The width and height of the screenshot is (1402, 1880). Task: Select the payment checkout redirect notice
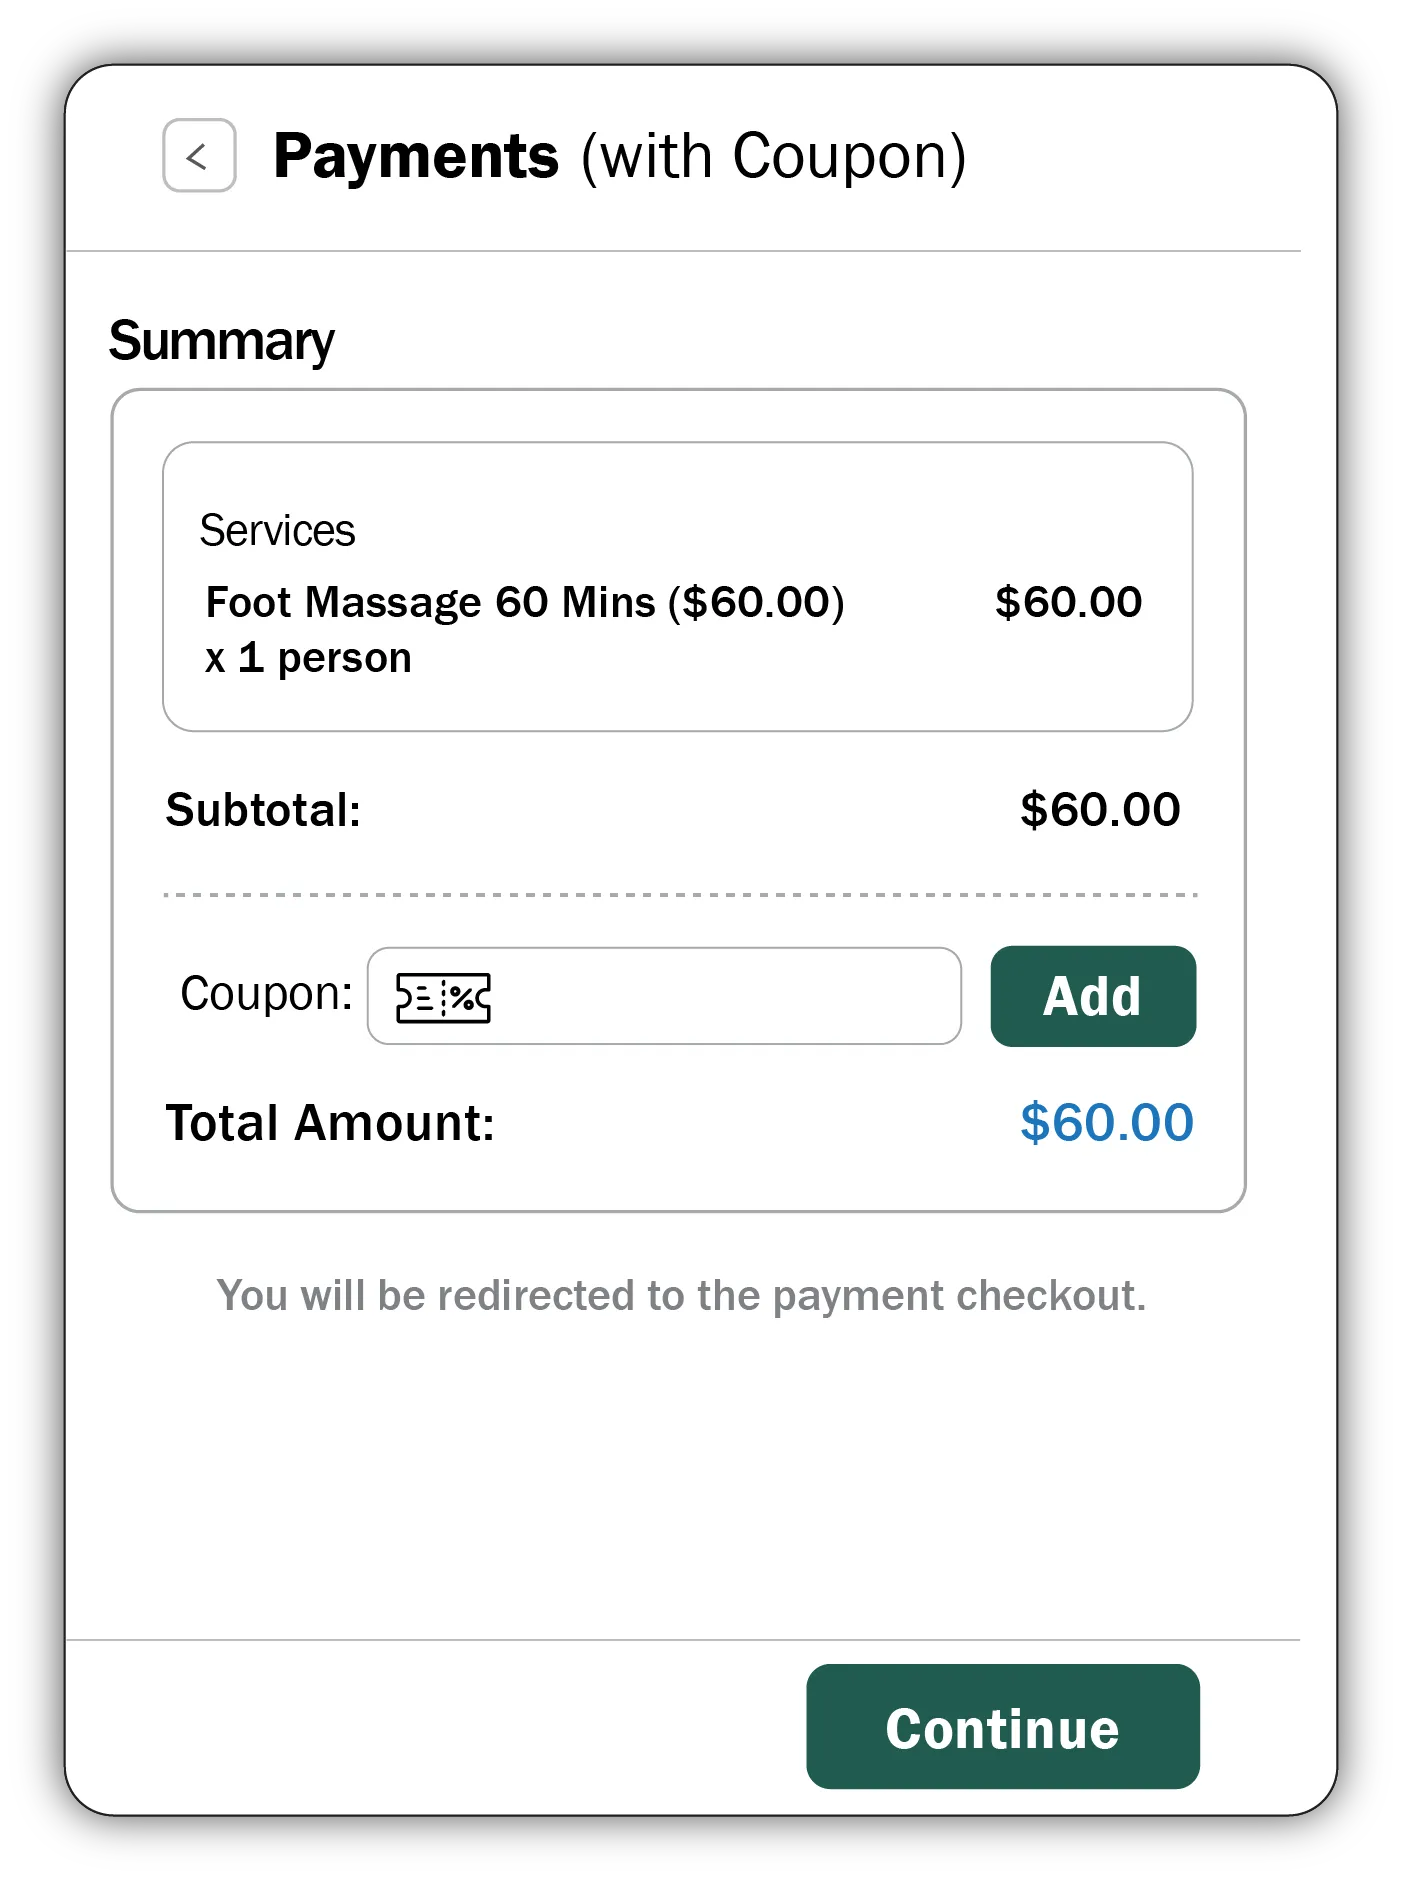pos(683,1295)
